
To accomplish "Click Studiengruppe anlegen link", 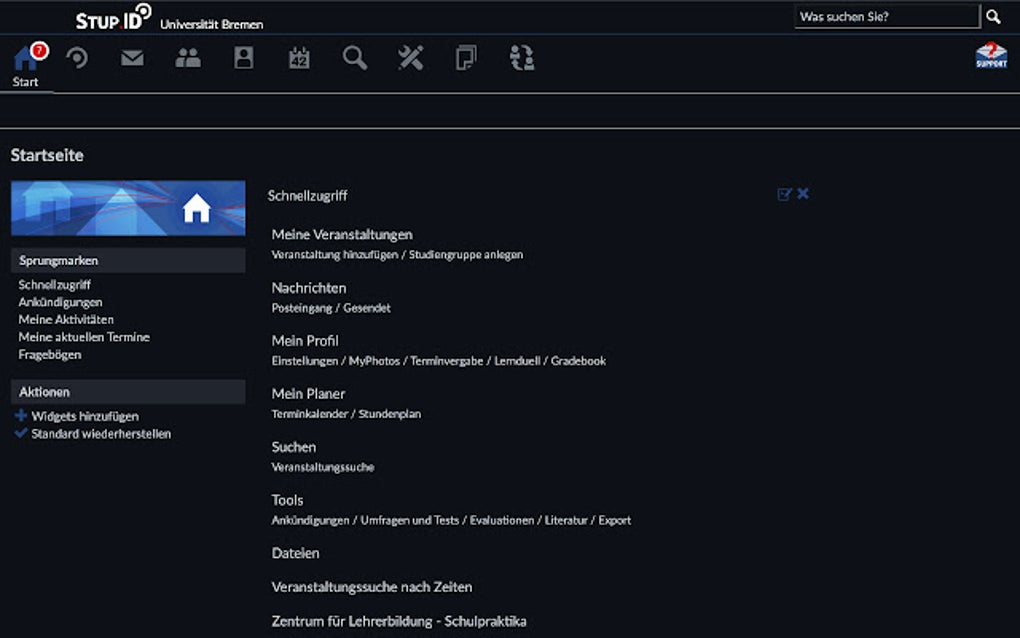I will (466, 255).
